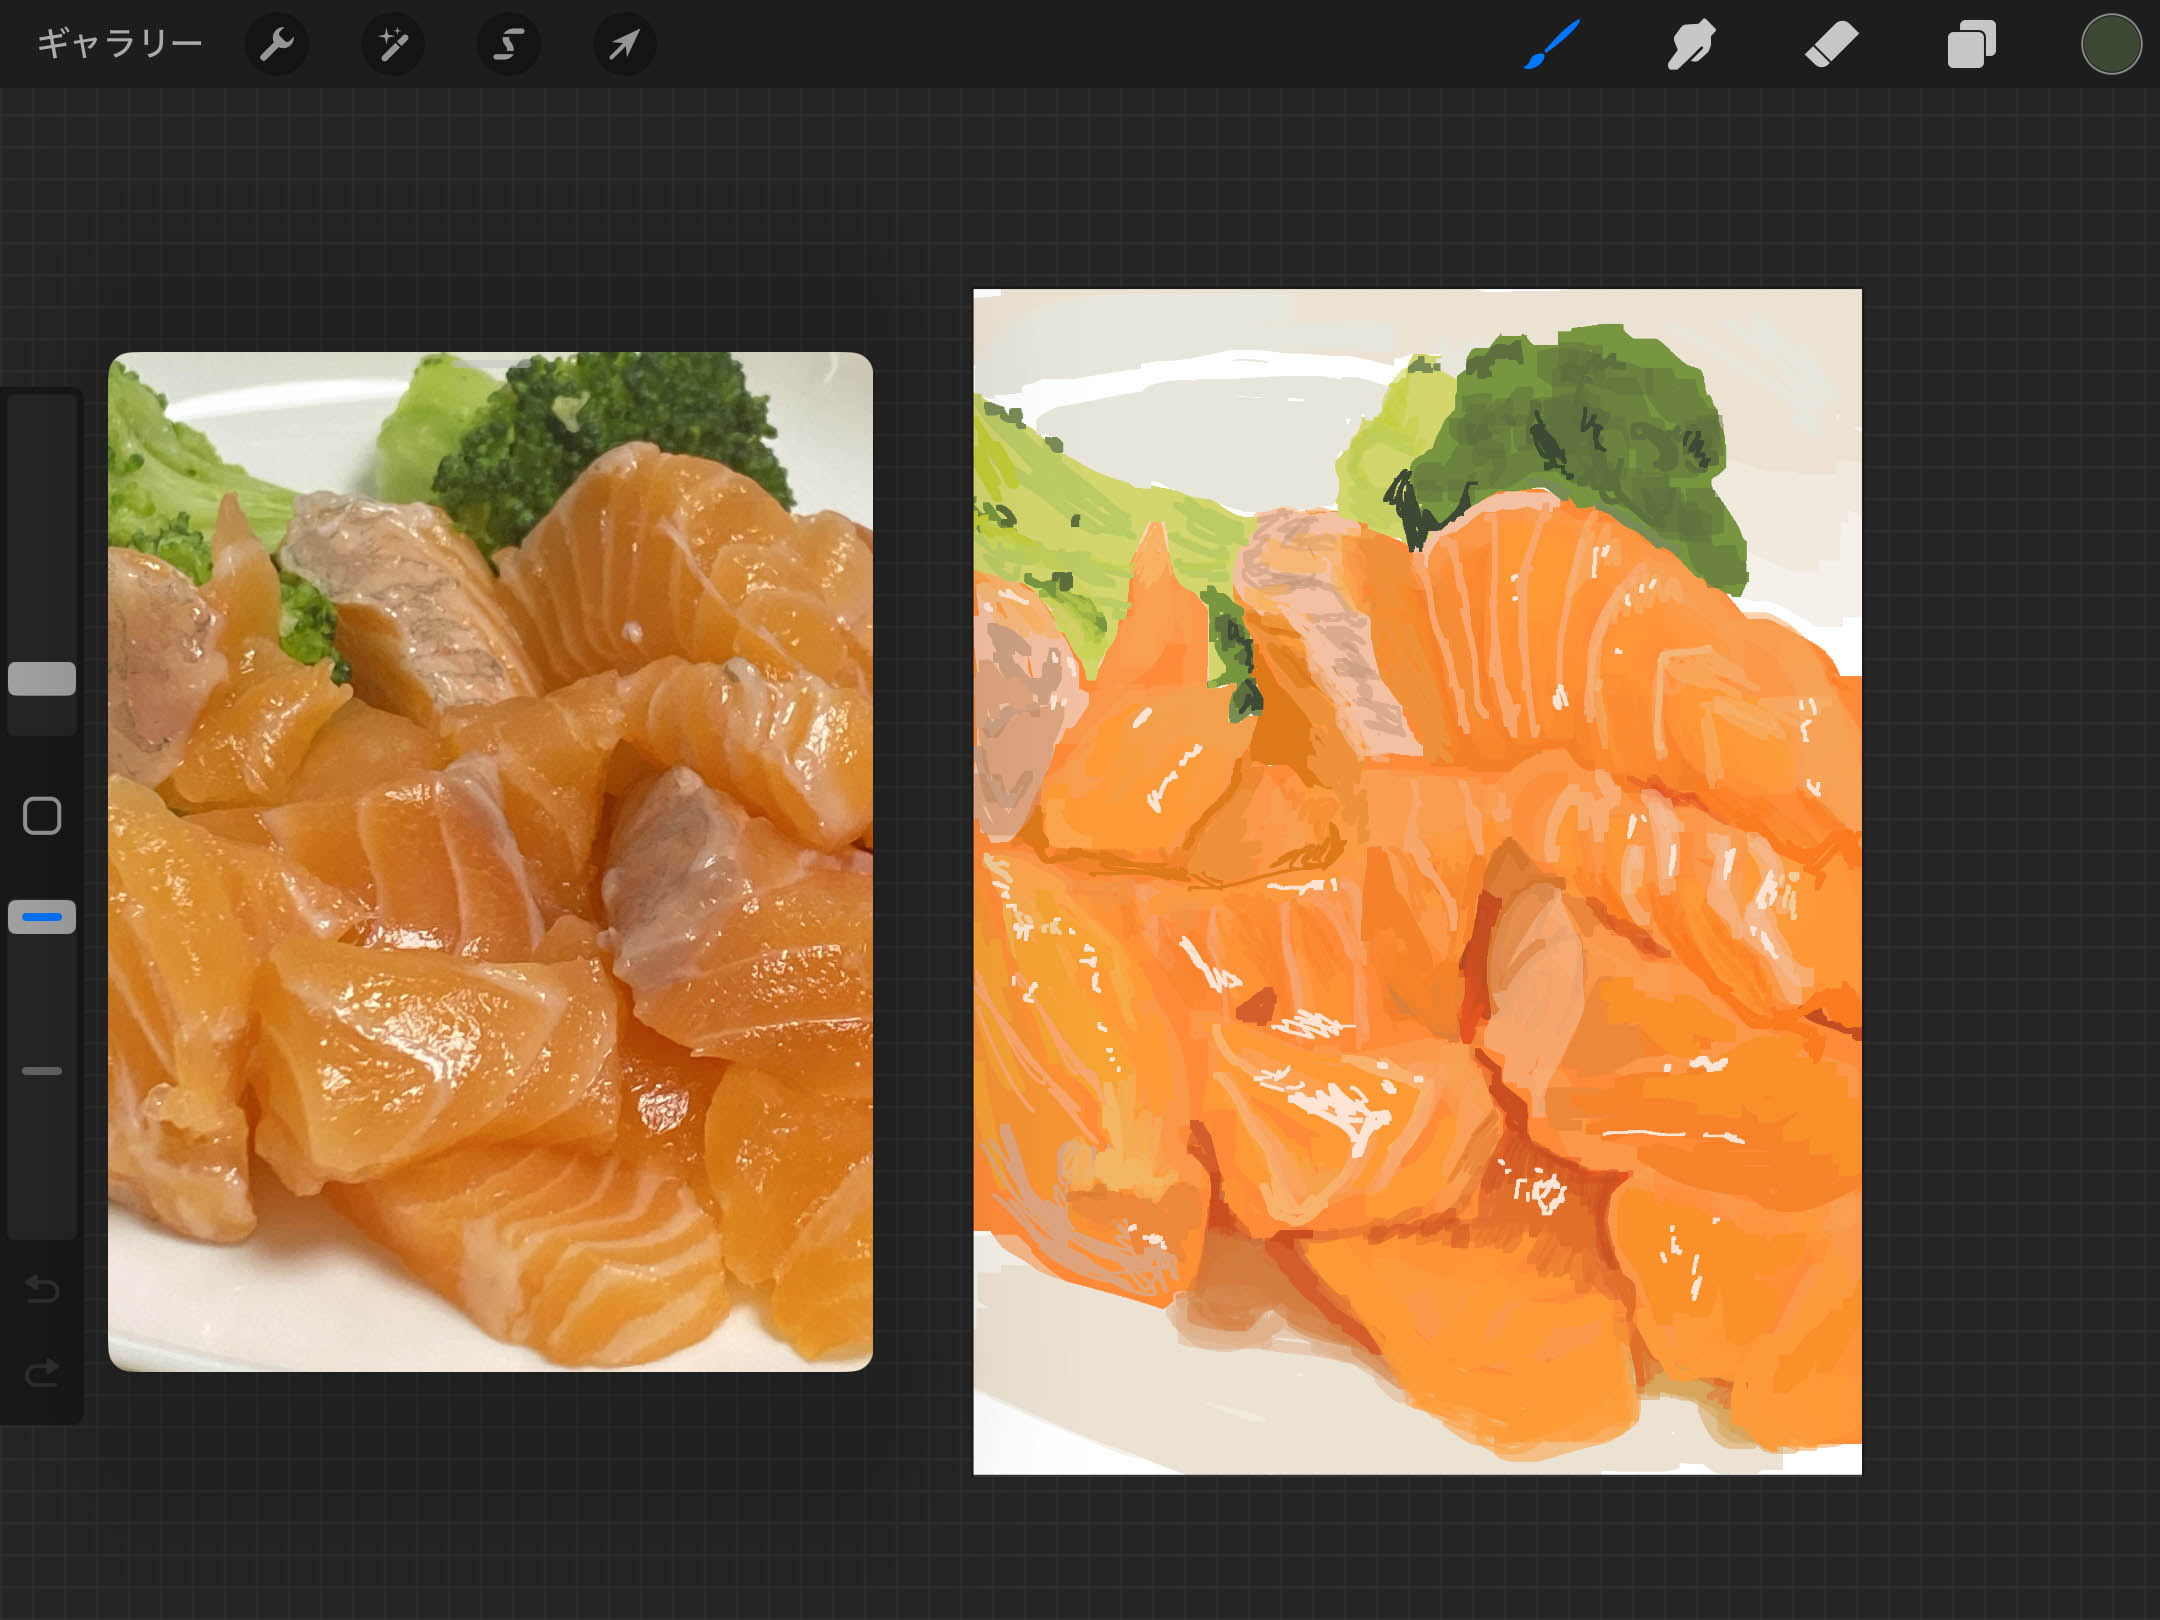Activate the Selection S-shaped tool
The image size is (2160, 1620).
[509, 44]
